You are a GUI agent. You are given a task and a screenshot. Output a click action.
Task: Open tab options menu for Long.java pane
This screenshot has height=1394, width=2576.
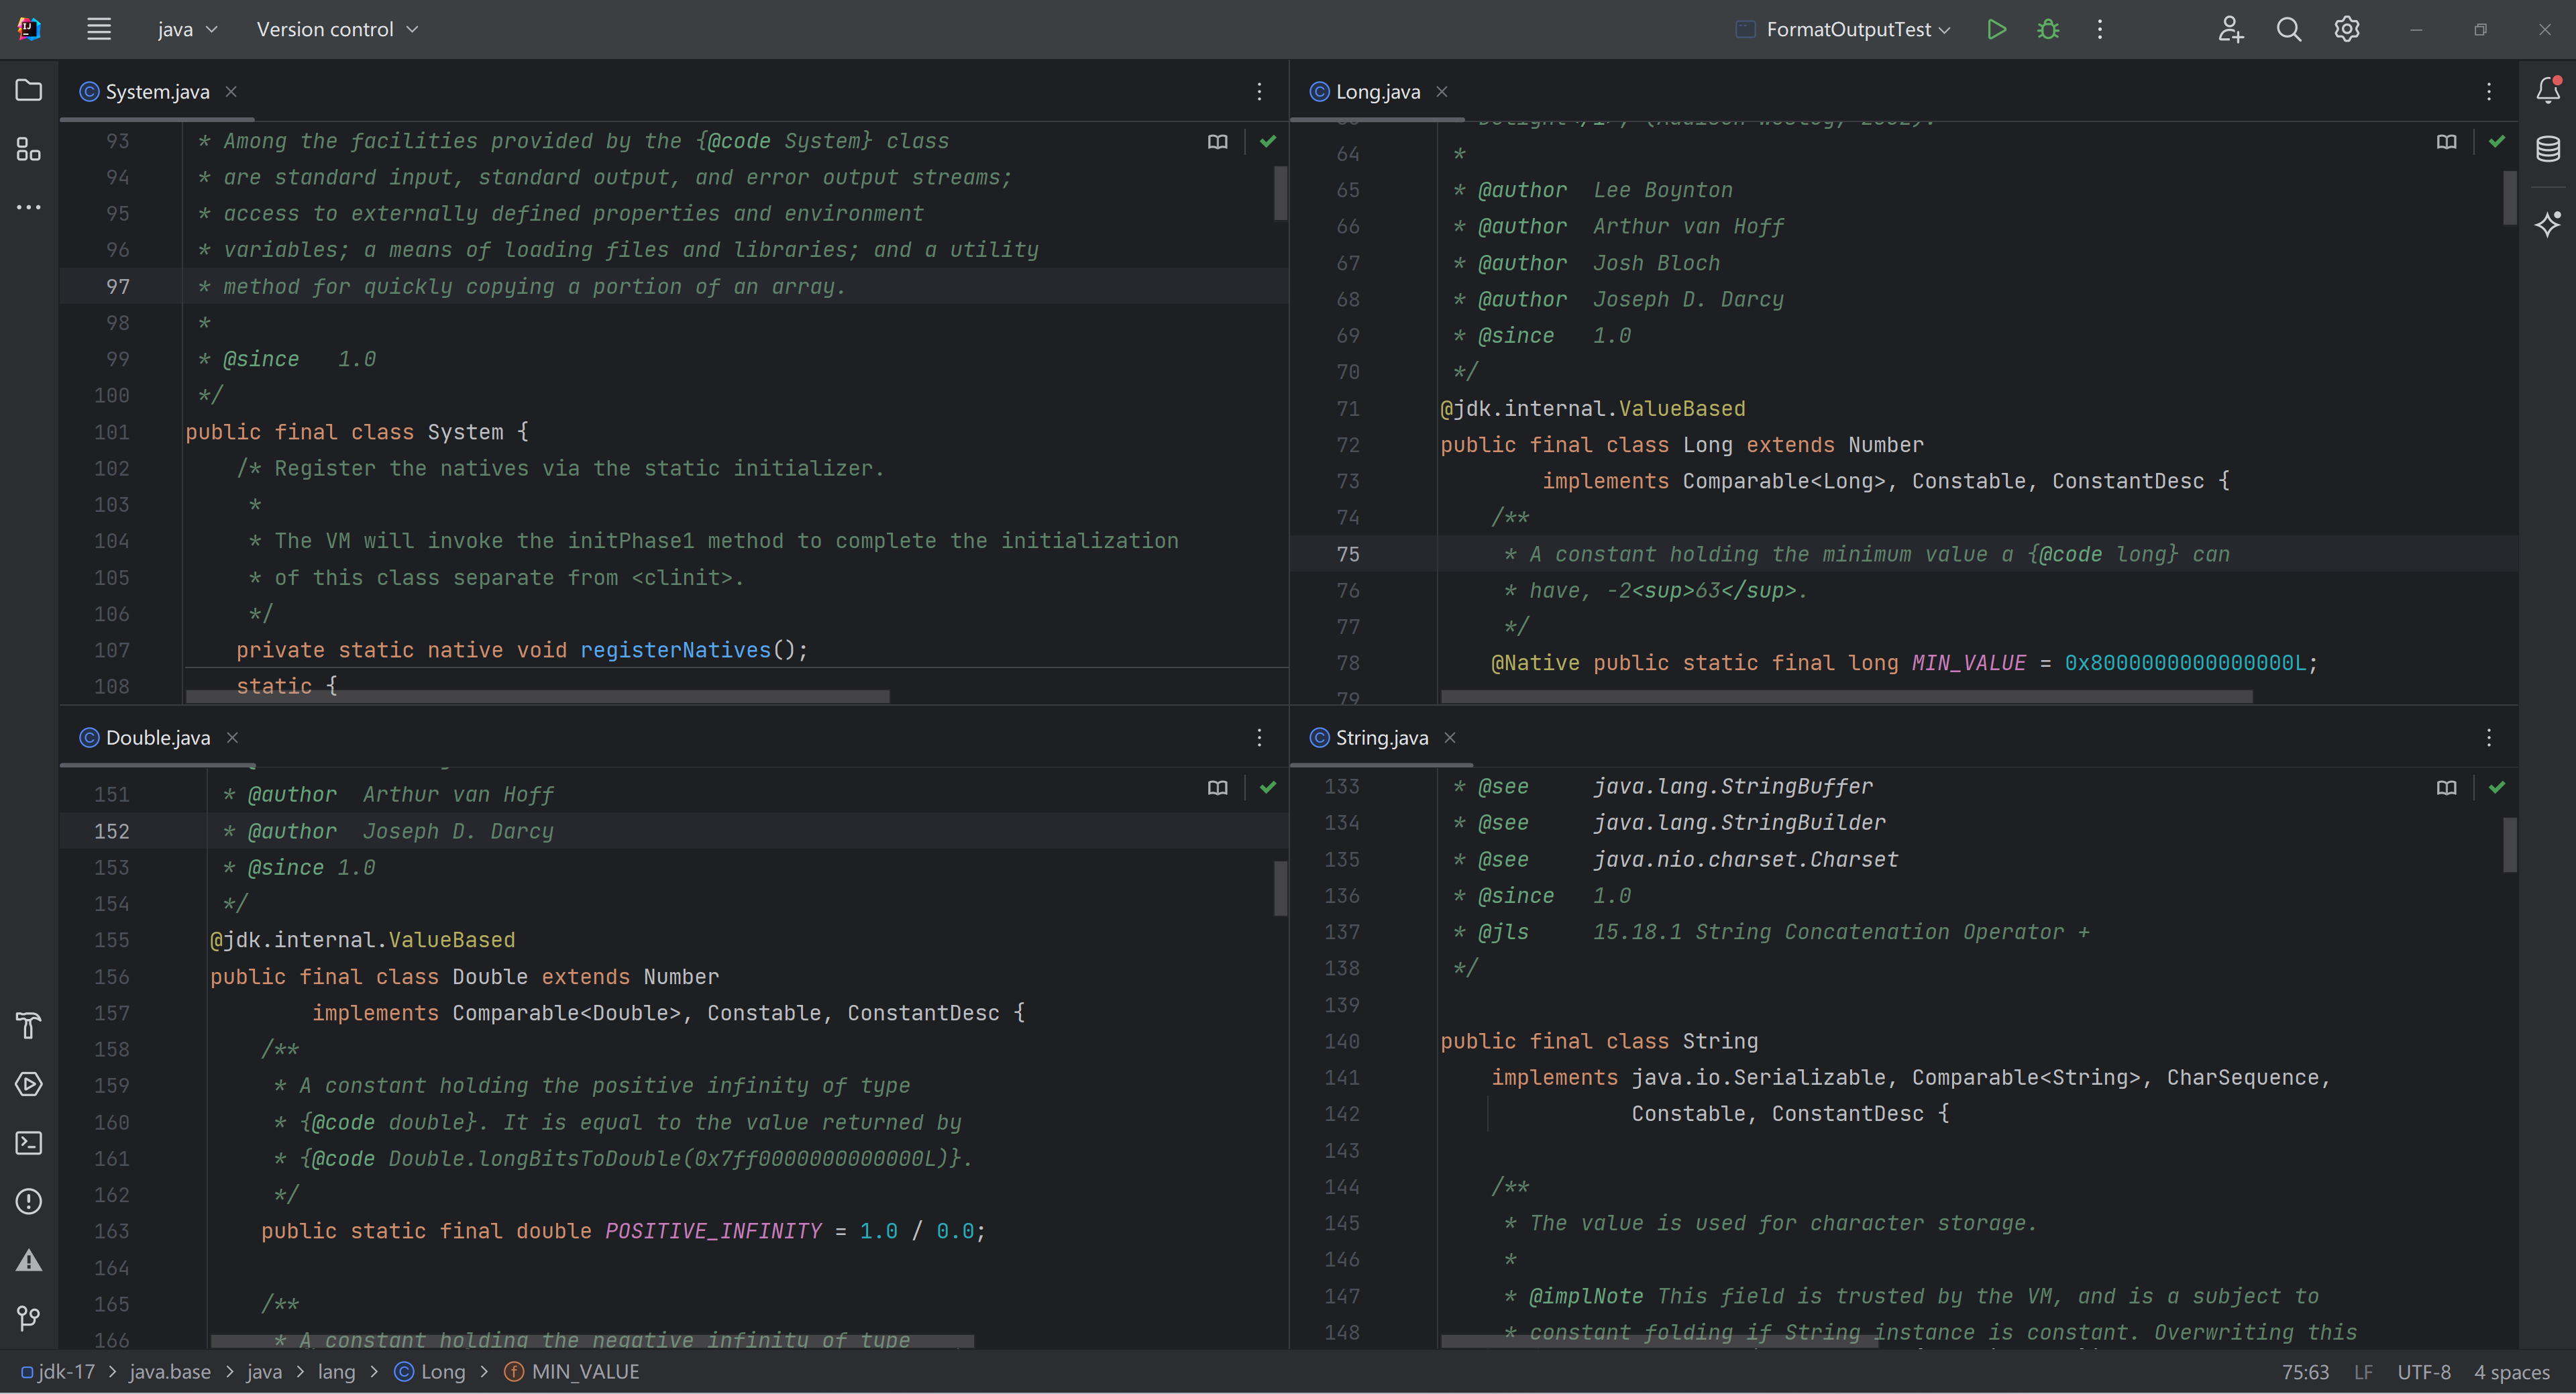point(2489,91)
